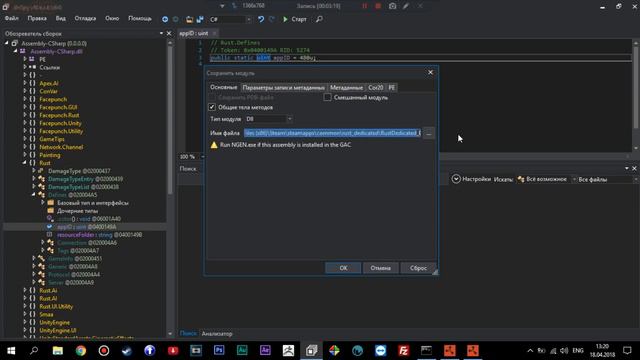This screenshot has width=640, height=360.
Task: Expand the Apex.AI namespace
Action: (24, 83)
